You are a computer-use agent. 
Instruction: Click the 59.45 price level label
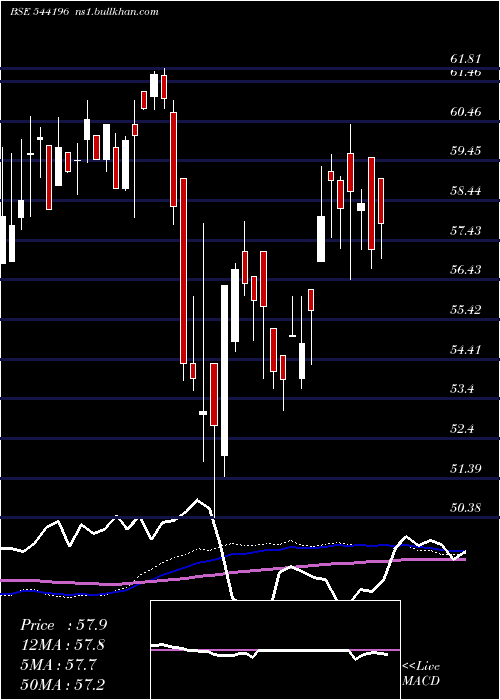point(466,151)
